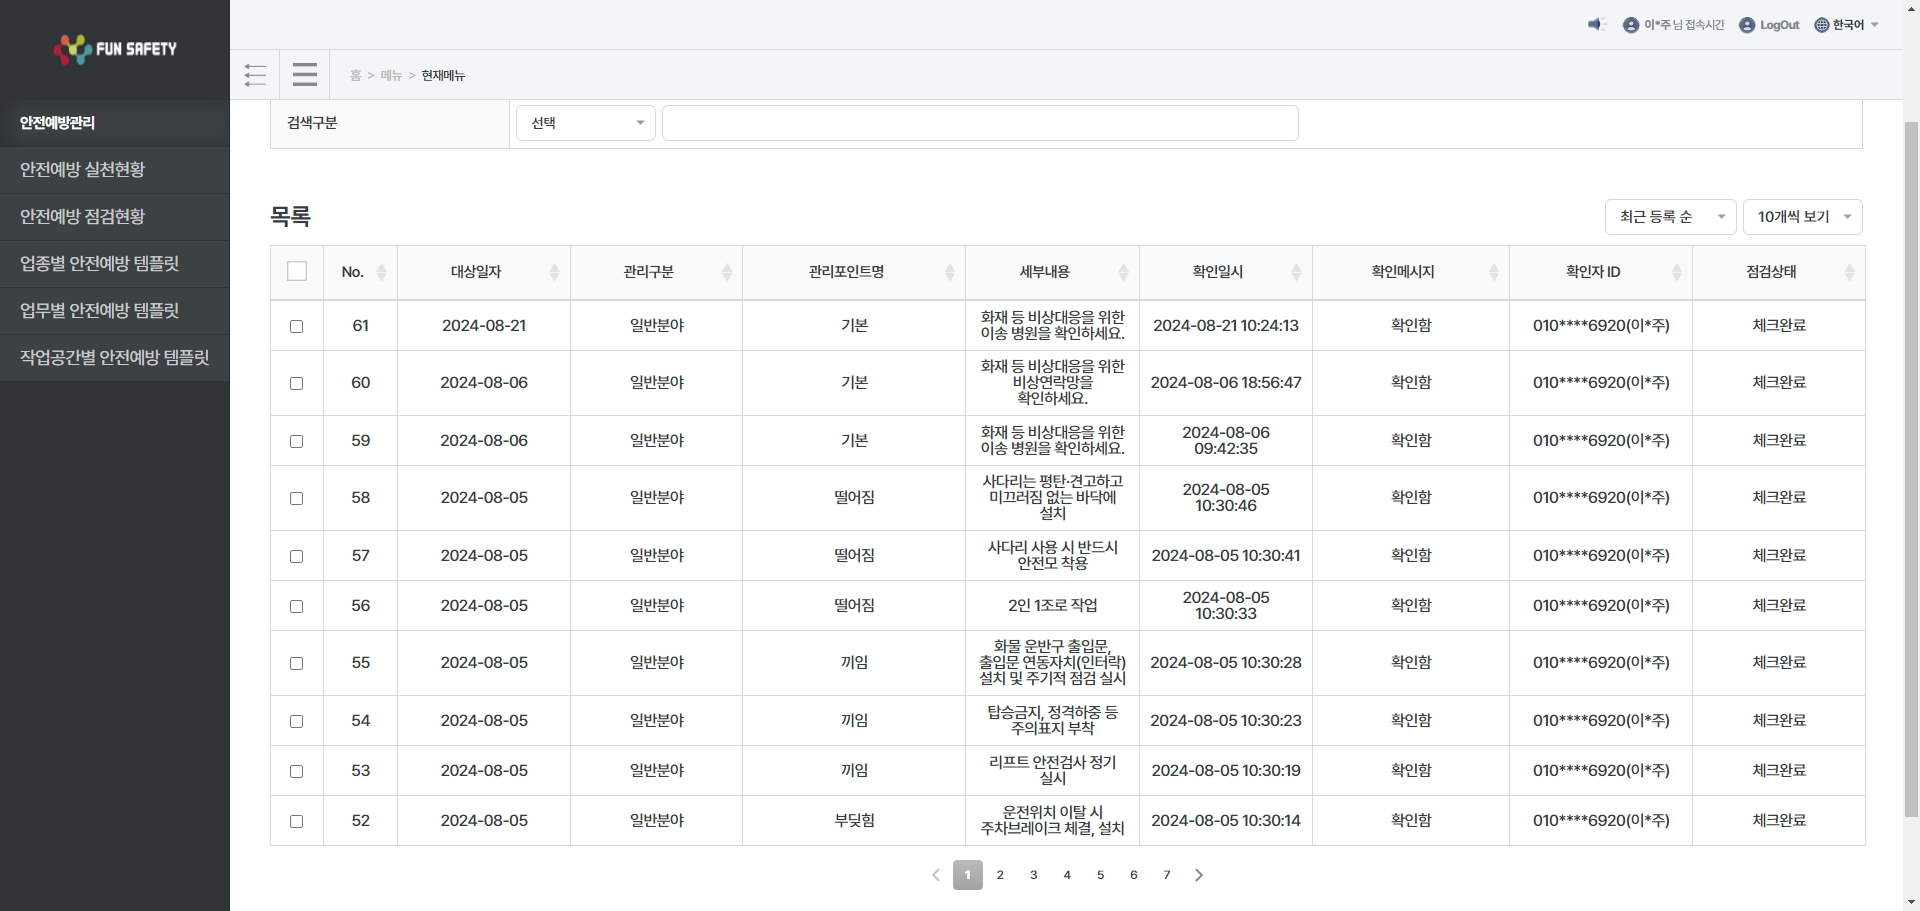1920x911 pixels.
Task: Click the 이*주님 접속시간 text
Action: [x=1684, y=25]
